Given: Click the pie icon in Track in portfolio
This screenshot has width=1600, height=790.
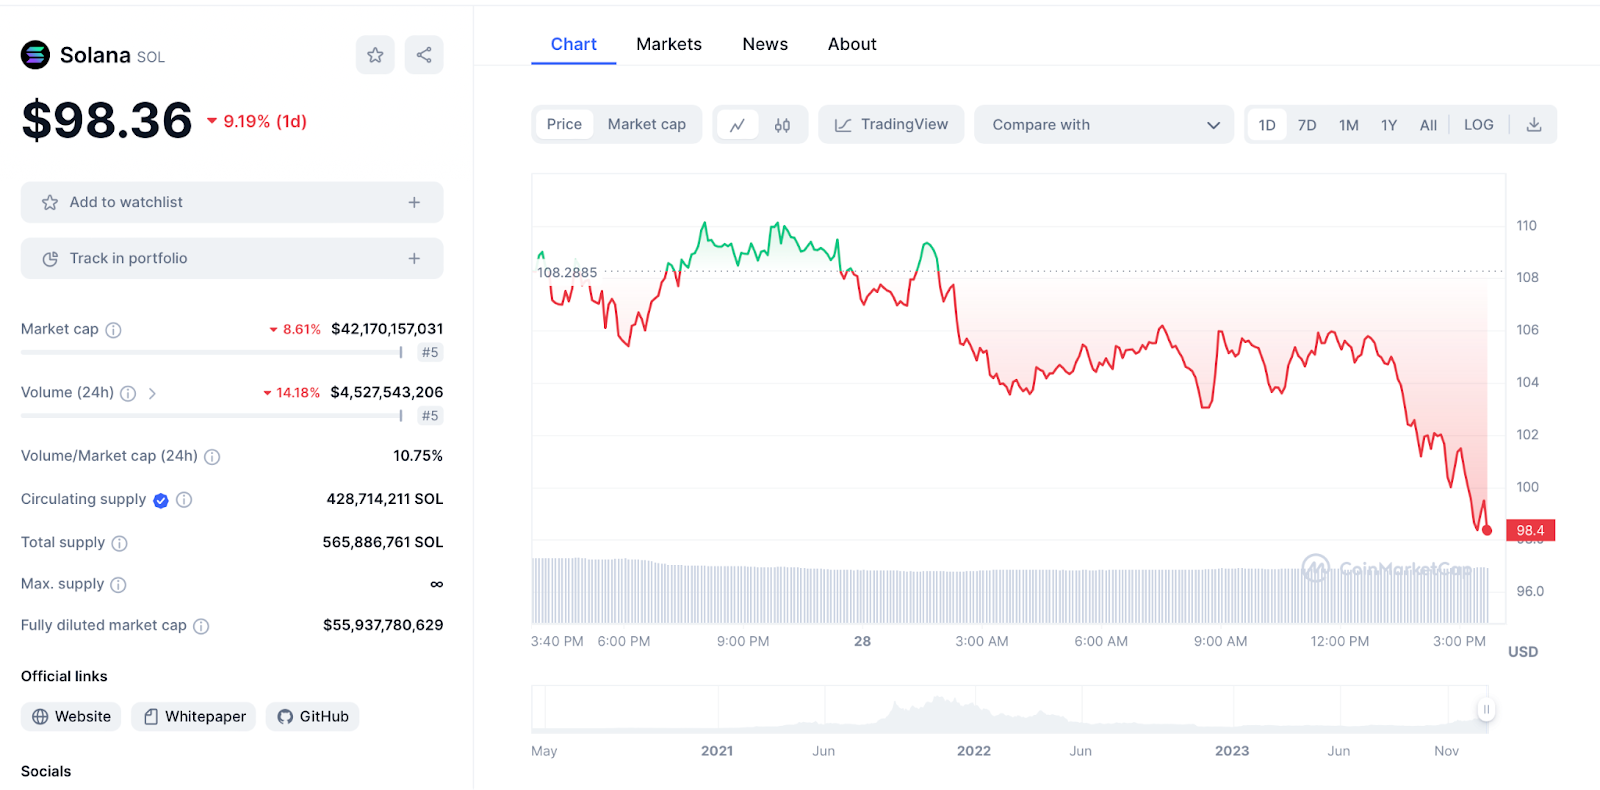Looking at the screenshot, I should (50, 259).
